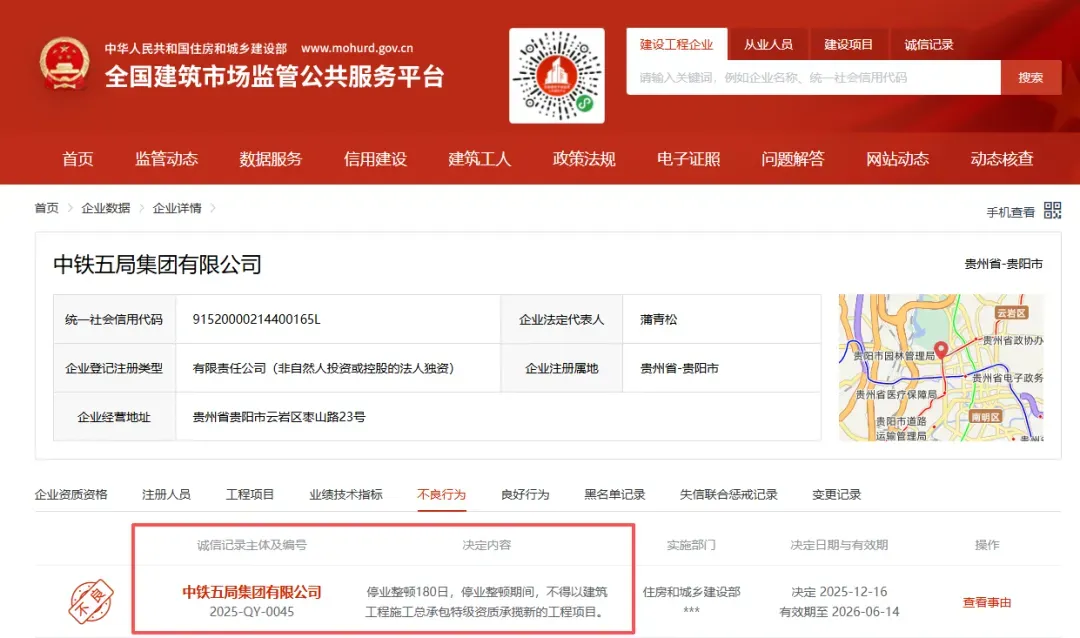The width and height of the screenshot is (1080, 638).
Task: Select the 诚信记录 search tab
Action: [x=928, y=44]
